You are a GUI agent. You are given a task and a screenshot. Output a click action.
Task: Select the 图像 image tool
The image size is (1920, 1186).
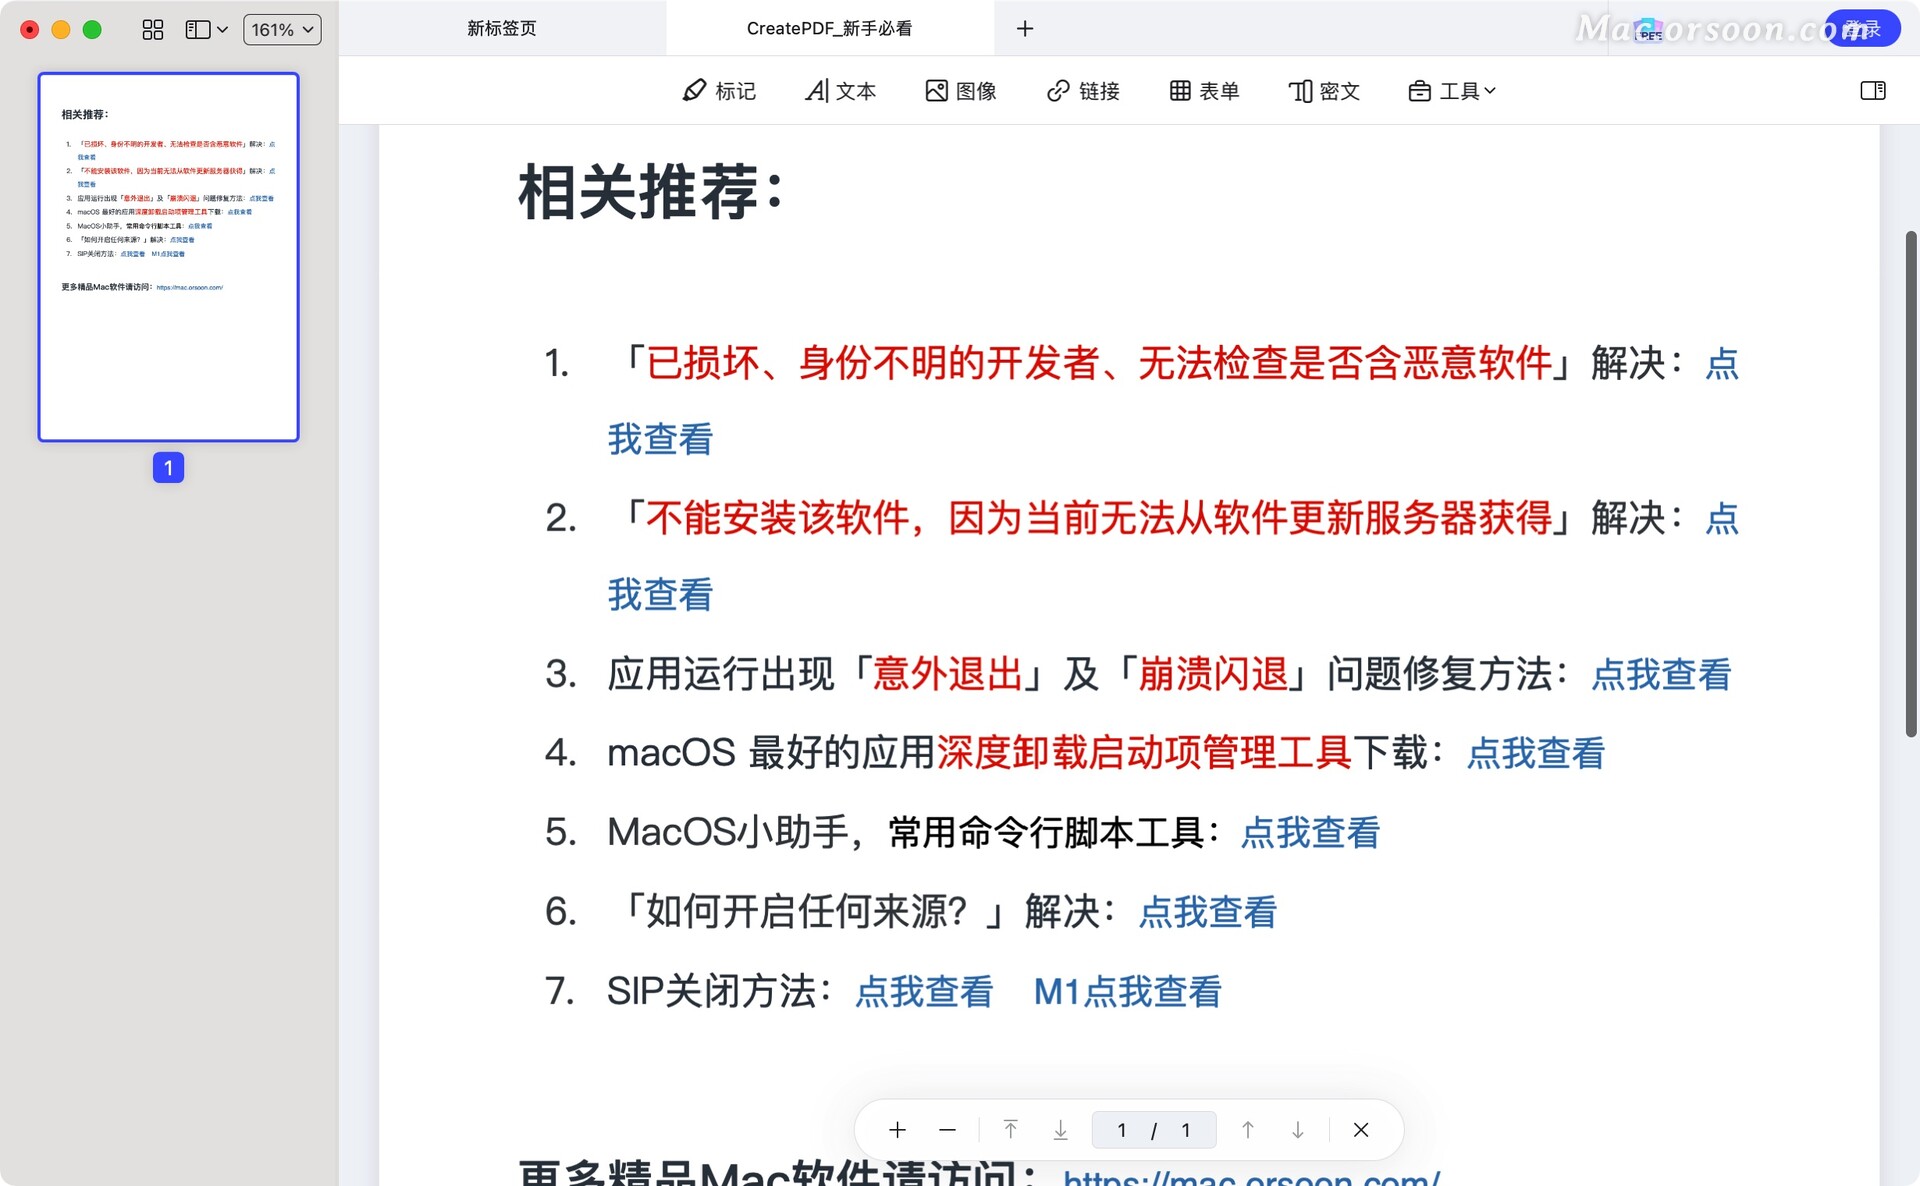click(961, 91)
